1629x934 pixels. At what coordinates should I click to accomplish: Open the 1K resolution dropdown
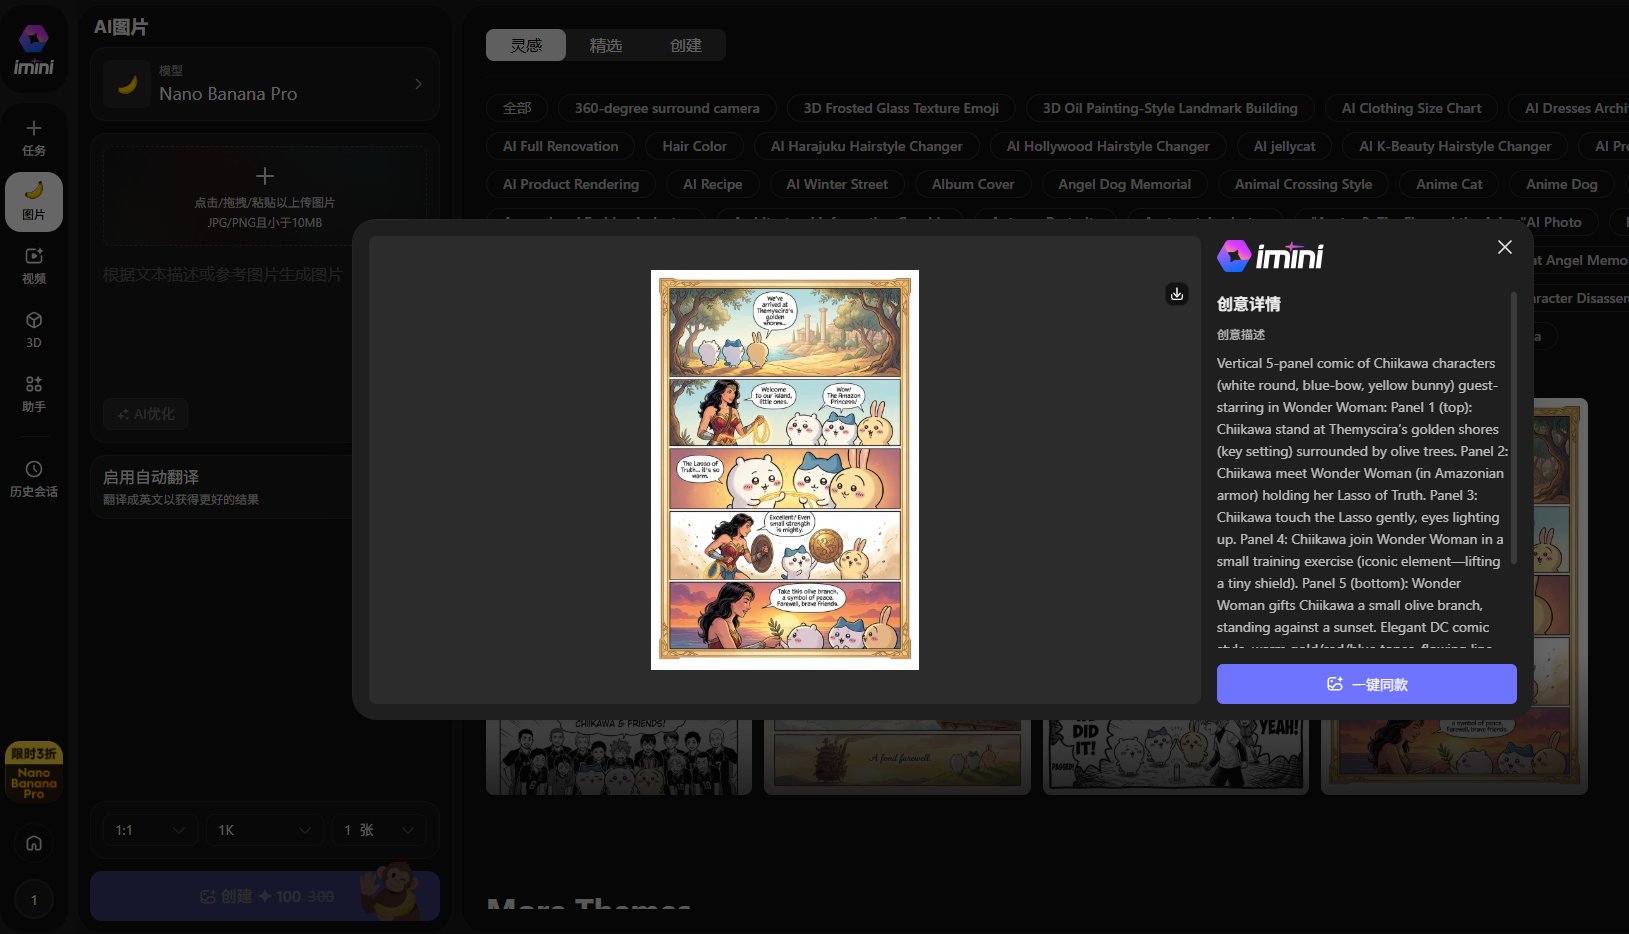pos(264,830)
